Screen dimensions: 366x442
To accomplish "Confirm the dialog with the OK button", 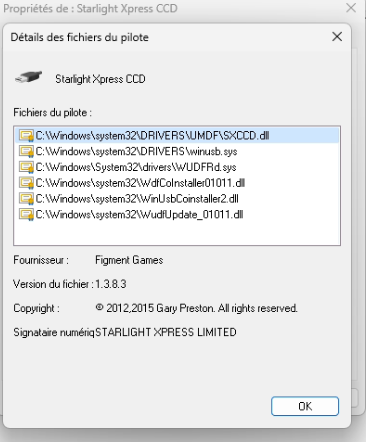I will point(305,406).
